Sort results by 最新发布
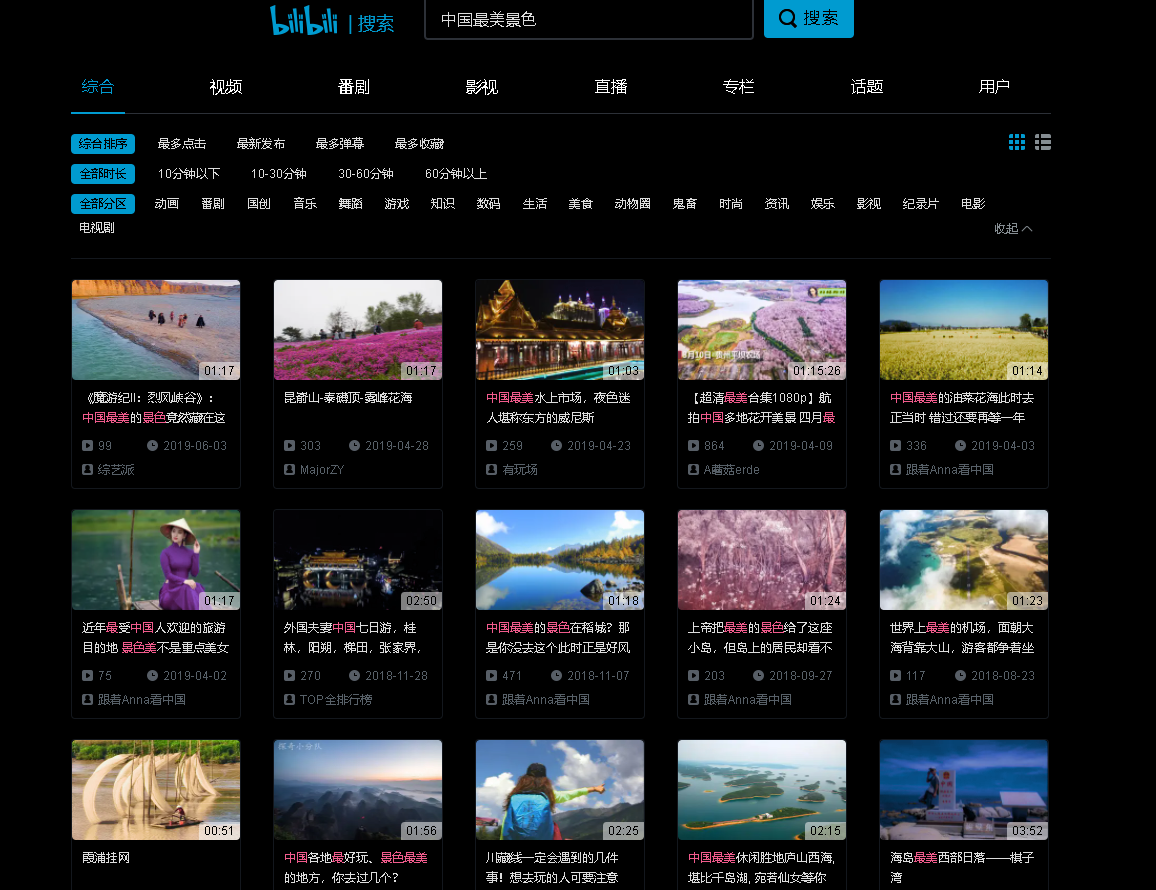This screenshot has width=1156, height=890. [x=260, y=144]
